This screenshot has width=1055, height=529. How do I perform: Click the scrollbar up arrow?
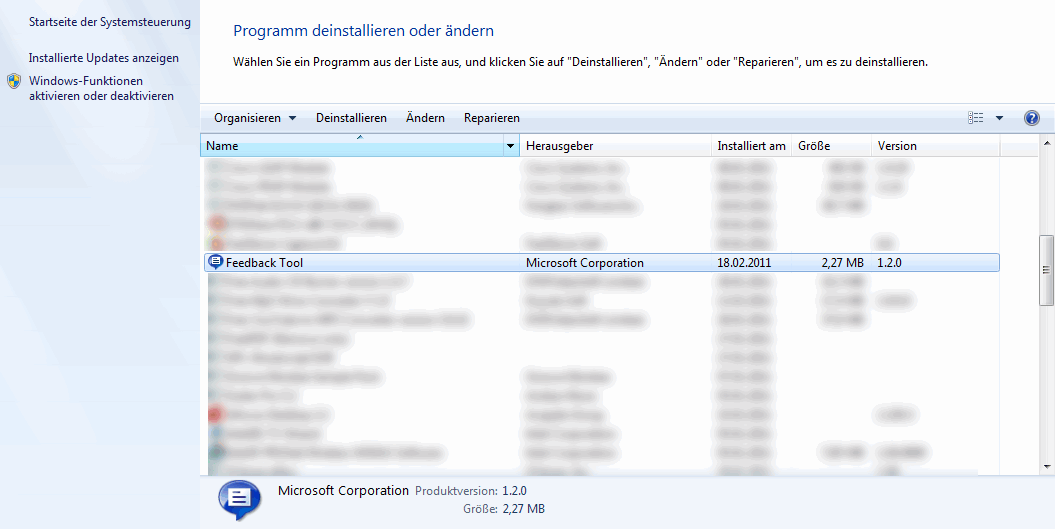pyautogui.click(x=1046, y=143)
